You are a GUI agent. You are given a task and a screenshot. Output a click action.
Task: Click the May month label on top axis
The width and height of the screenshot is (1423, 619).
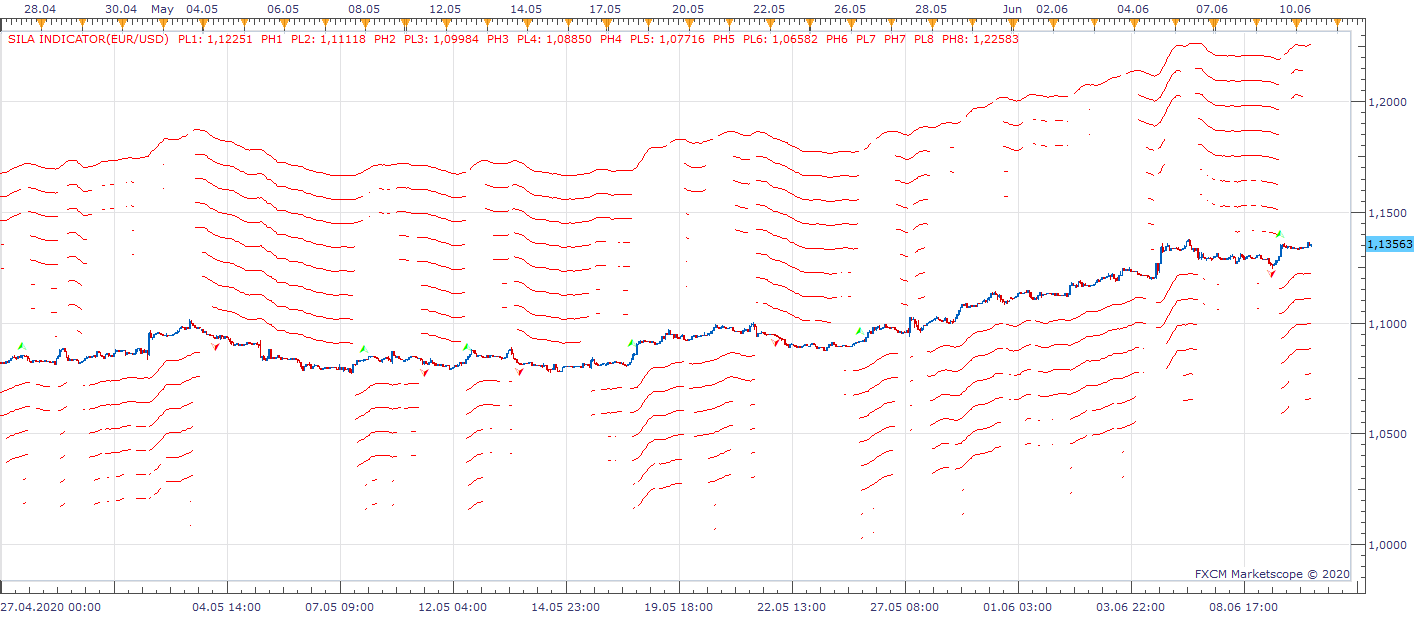point(162,8)
